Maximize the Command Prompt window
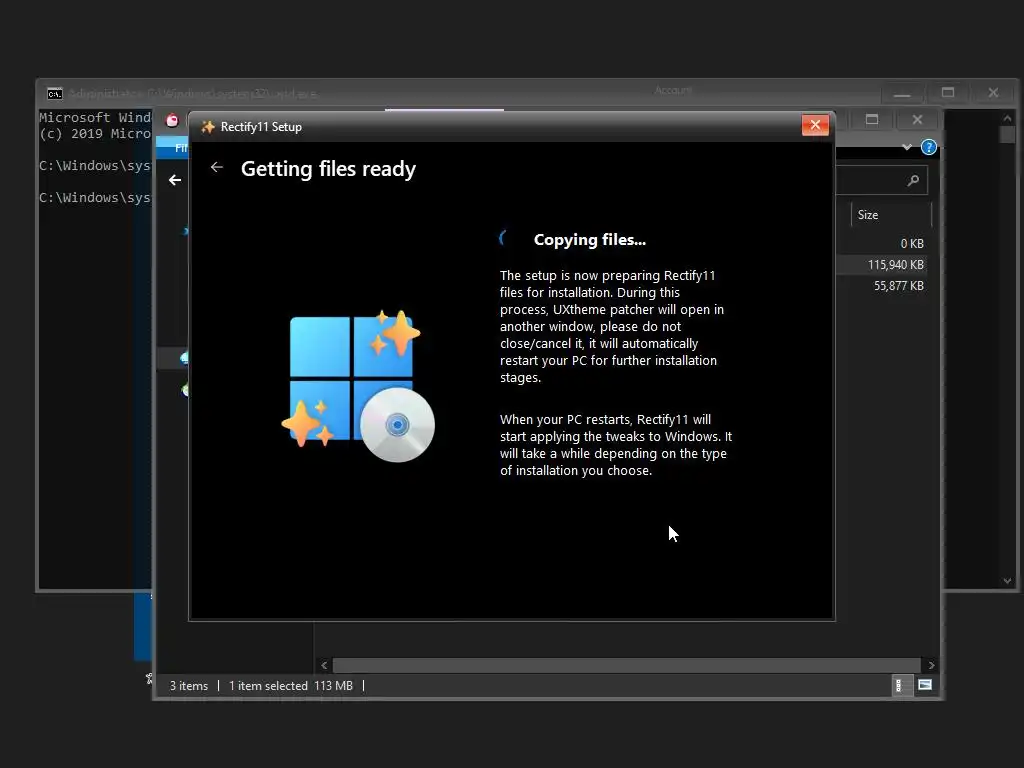Image resolution: width=1024 pixels, height=768 pixels. click(x=948, y=93)
